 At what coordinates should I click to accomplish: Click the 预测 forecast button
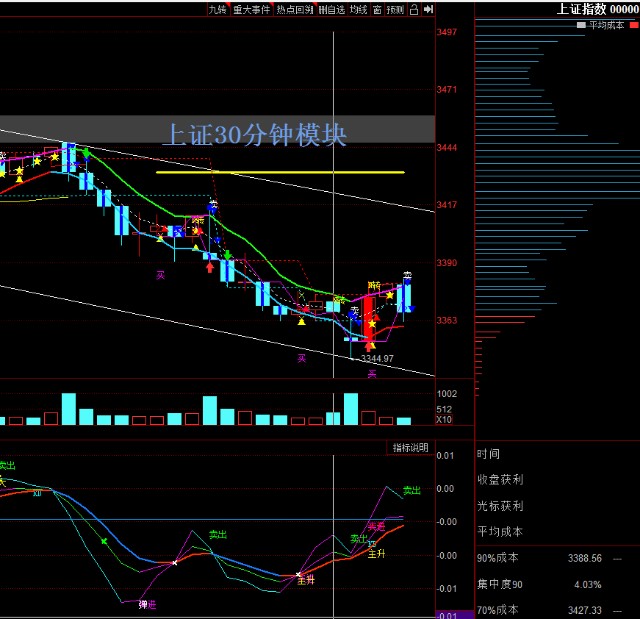coord(396,9)
